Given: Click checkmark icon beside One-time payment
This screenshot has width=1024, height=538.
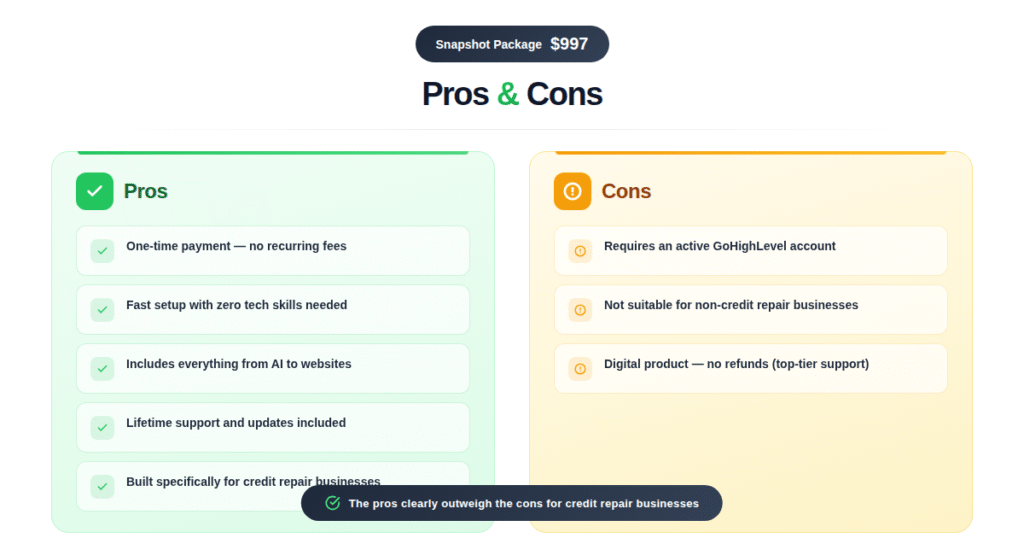Looking at the screenshot, I should click(x=103, y=251).
